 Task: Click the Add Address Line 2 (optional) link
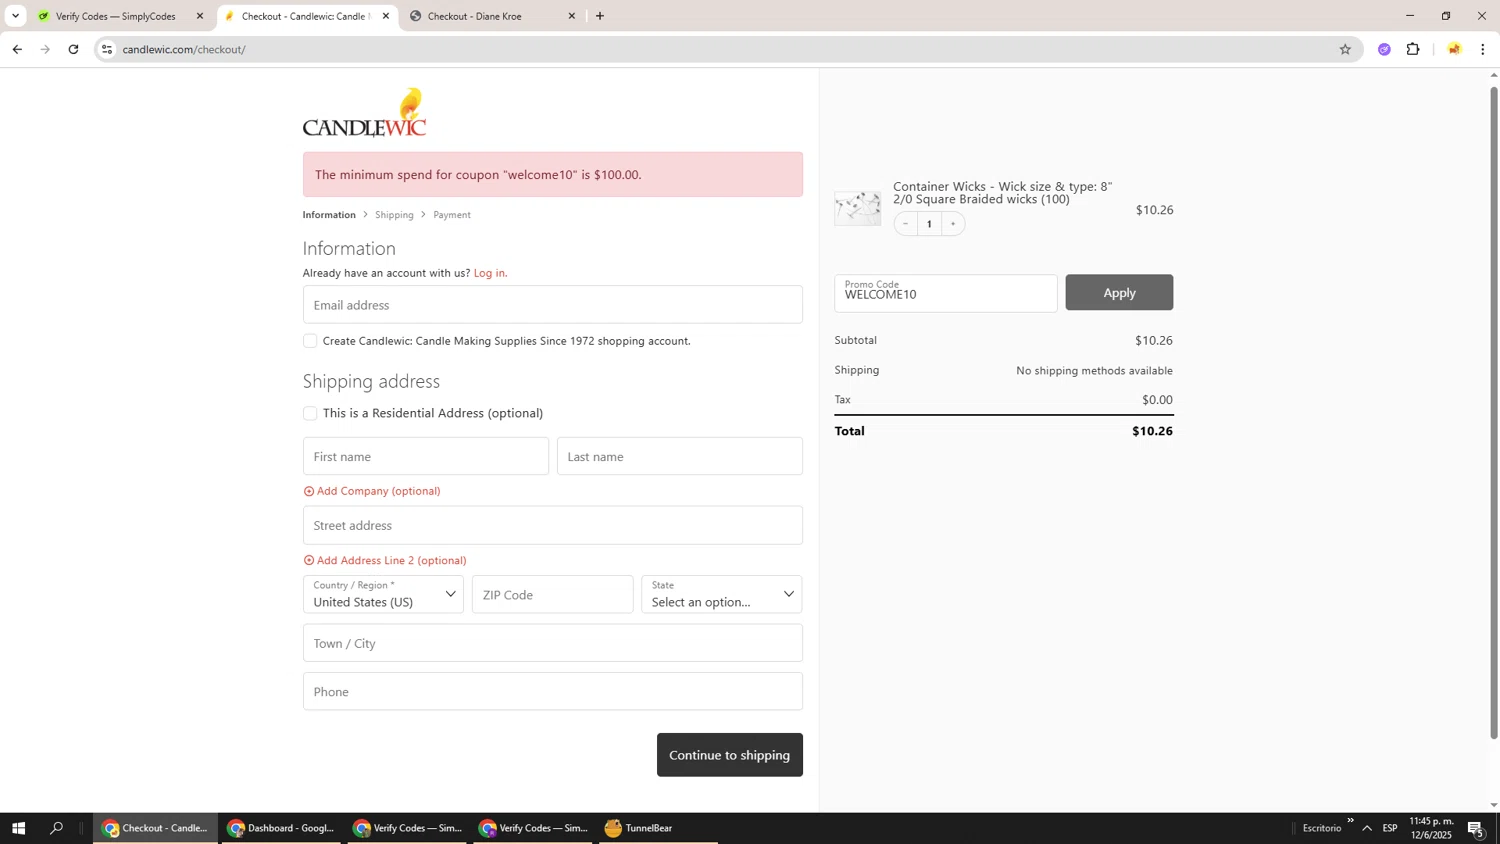[392, 561]
